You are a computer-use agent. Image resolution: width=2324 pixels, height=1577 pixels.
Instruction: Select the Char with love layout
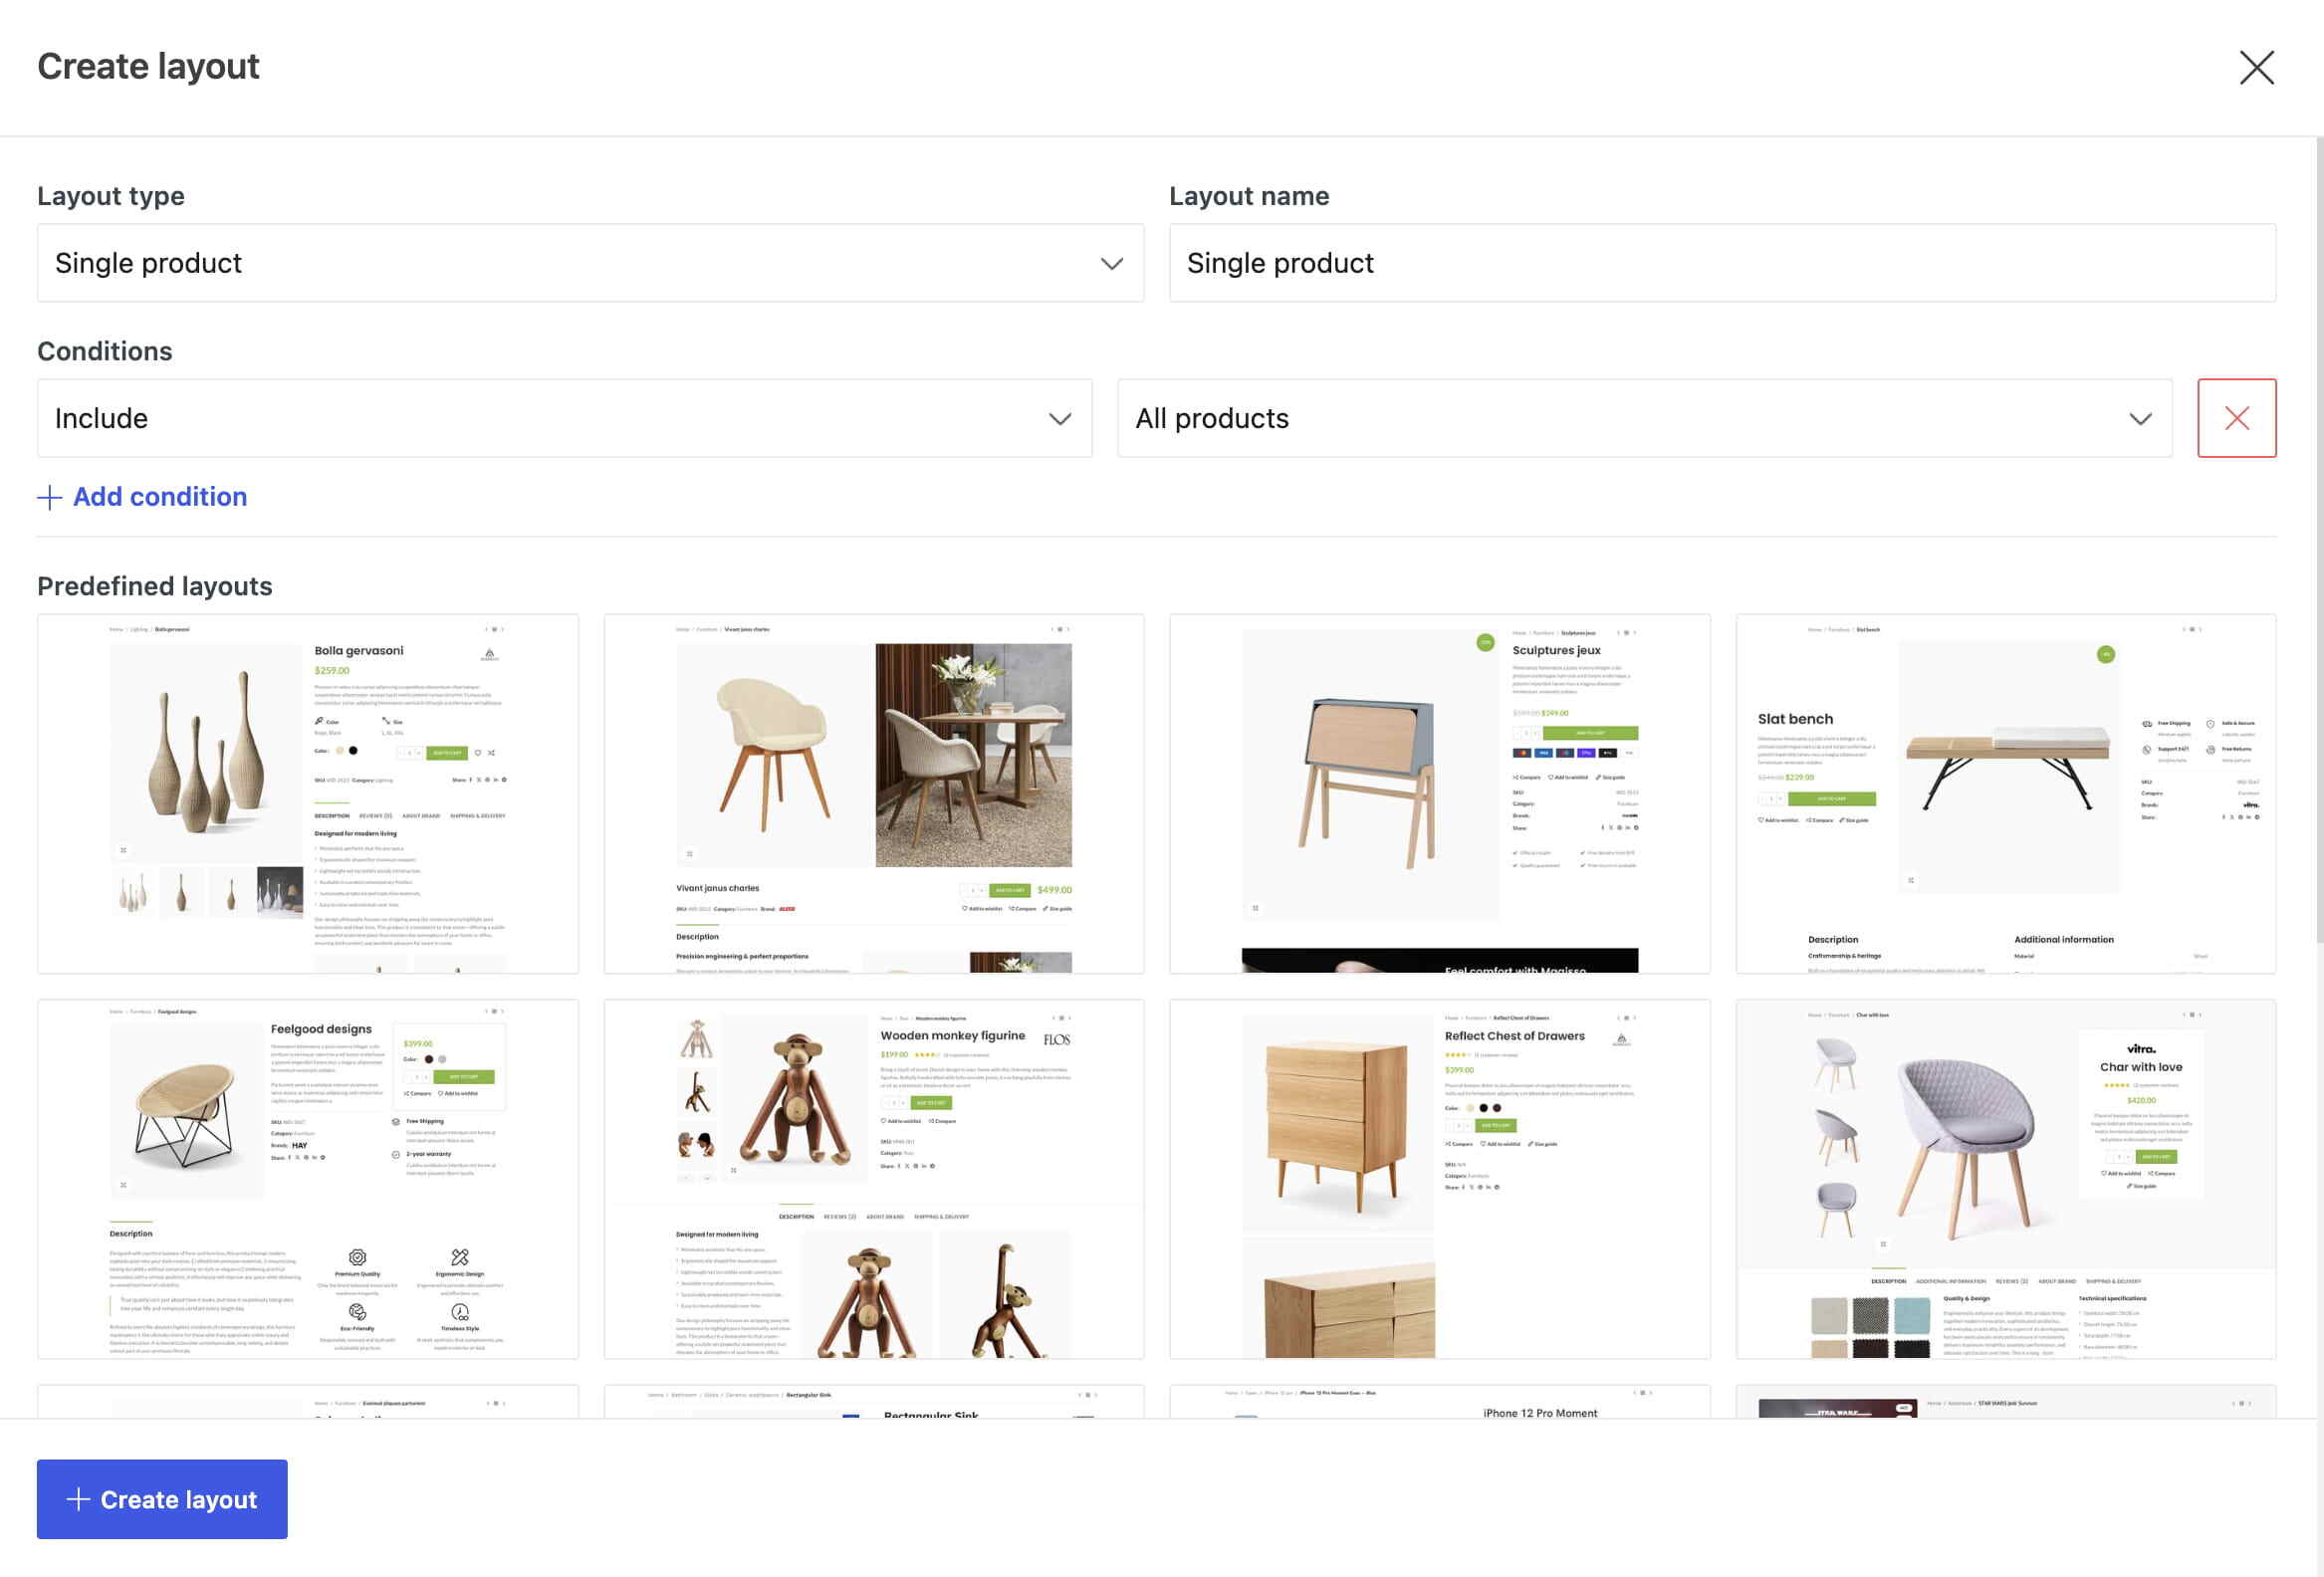pos(2006,1179)
